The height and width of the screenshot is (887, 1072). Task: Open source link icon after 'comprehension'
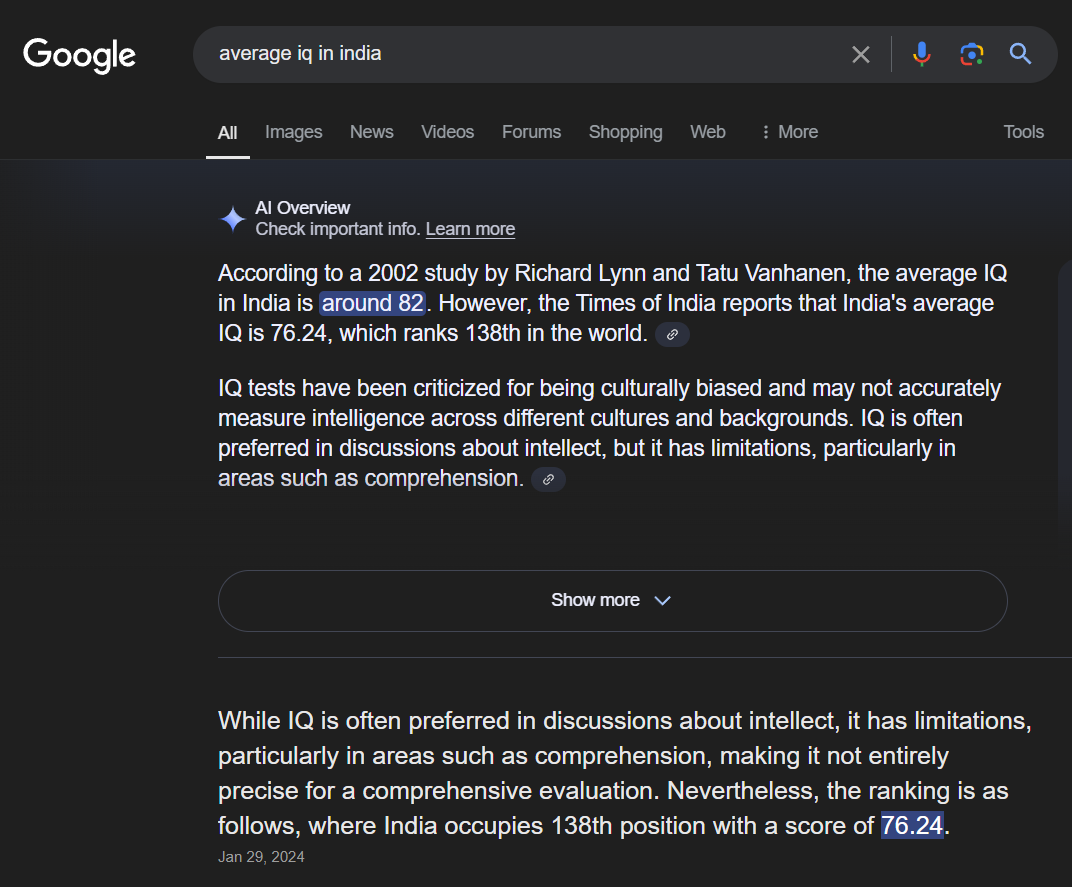548,479
